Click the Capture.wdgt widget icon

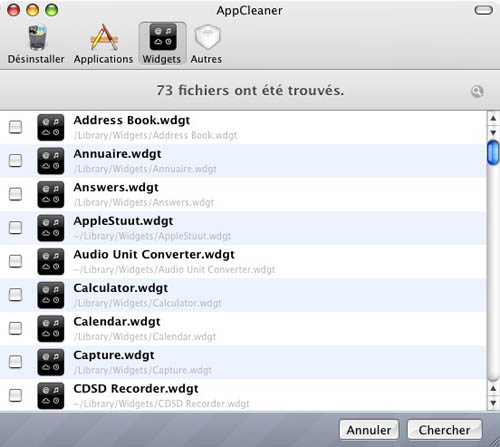(x=51, y=362)
